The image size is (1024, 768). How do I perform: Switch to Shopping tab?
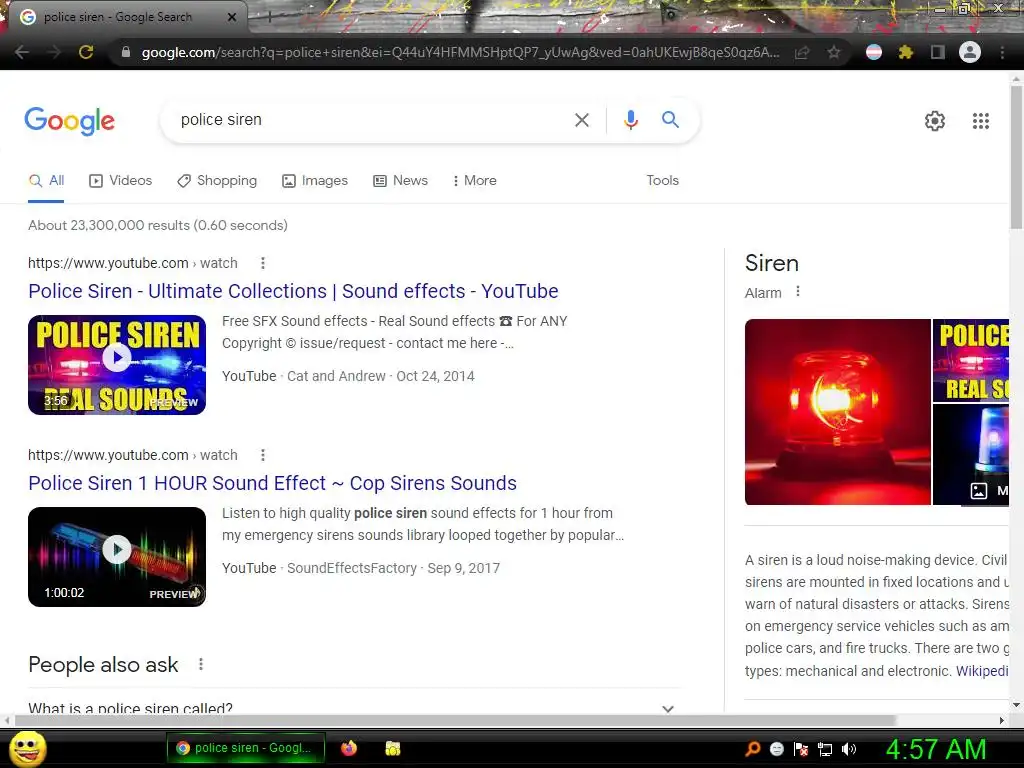[x=217, y=181]
